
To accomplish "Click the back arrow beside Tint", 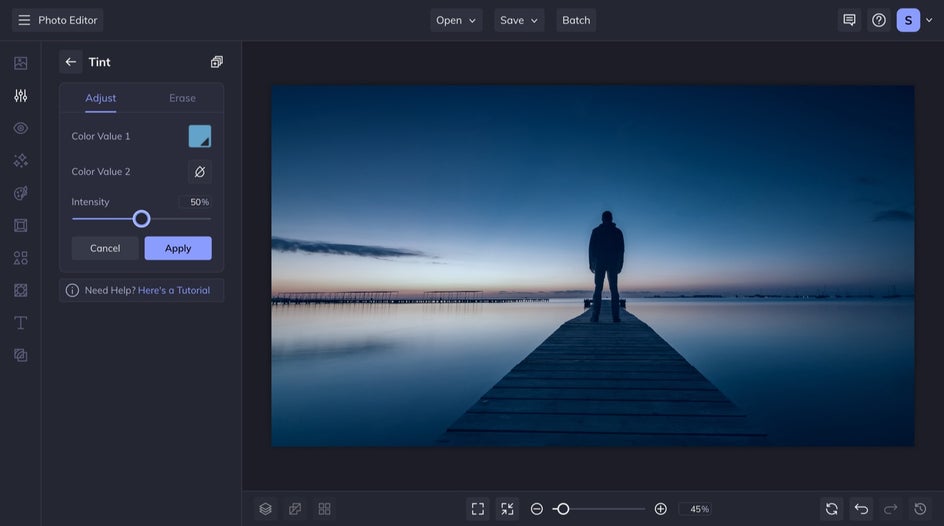I will point(71,62).
